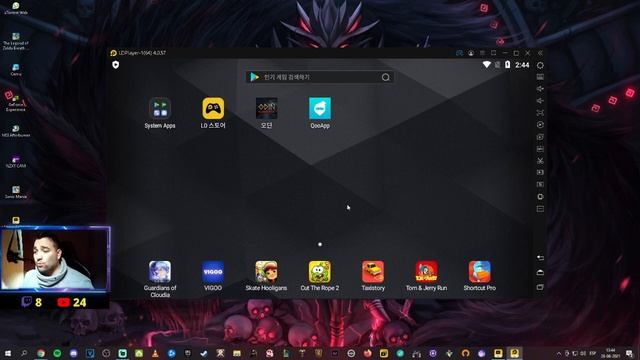
Task: Click the scissors screenshot icon in sidebar
Action: 540,161
